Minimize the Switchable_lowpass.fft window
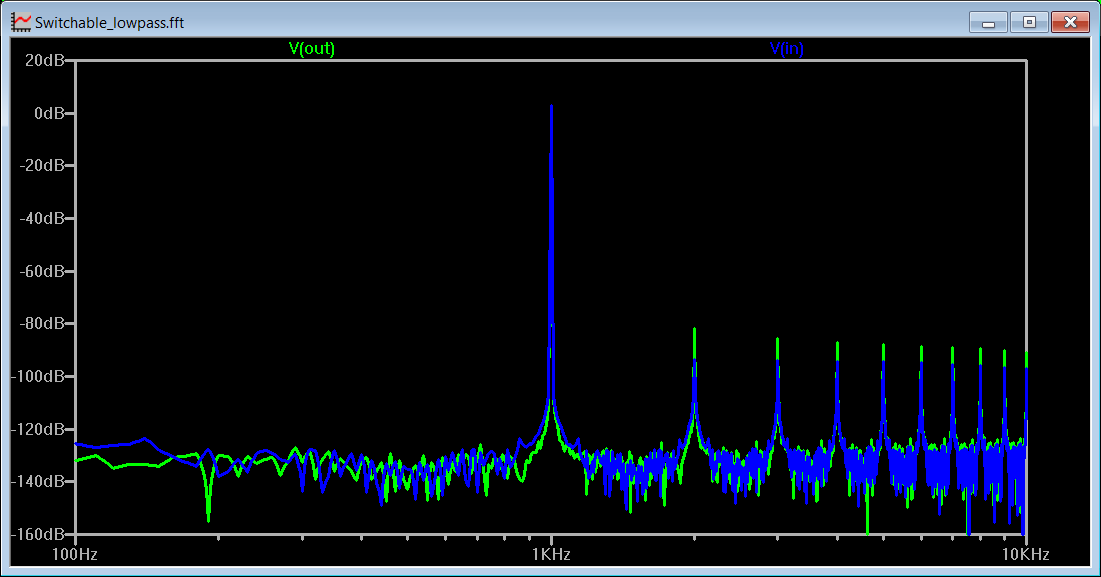1101x577 pixels. (x=989, y=22)
